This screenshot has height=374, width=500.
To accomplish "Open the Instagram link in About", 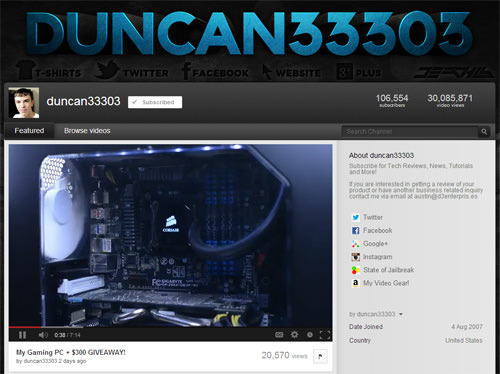I will point(377,257).
